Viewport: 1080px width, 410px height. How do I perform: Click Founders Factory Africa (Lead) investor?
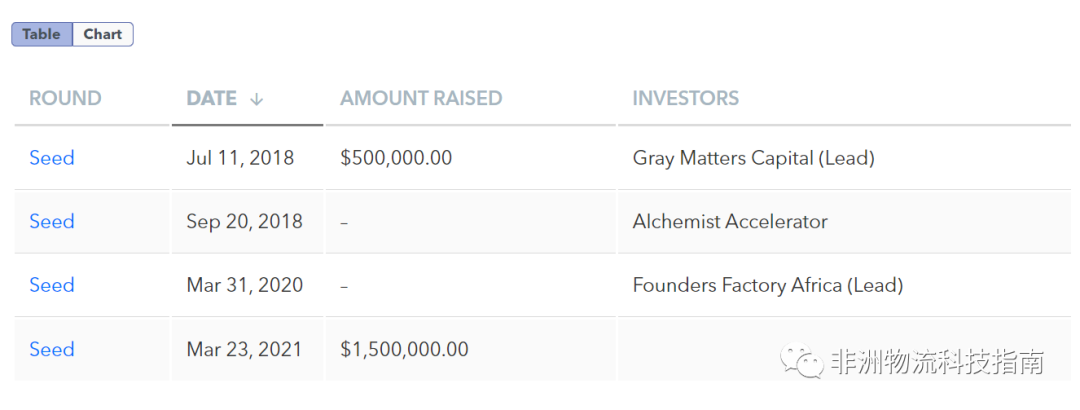(767, 285)
